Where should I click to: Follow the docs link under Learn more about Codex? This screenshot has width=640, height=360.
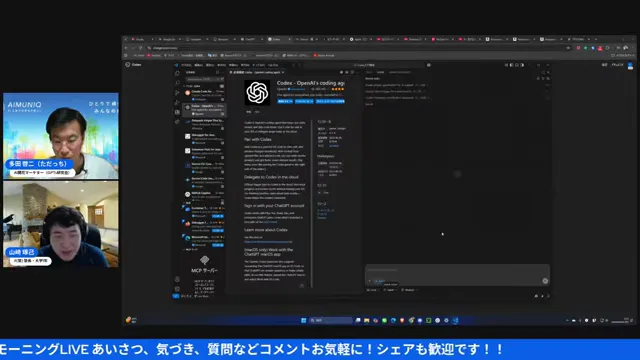tap(268, 242)
